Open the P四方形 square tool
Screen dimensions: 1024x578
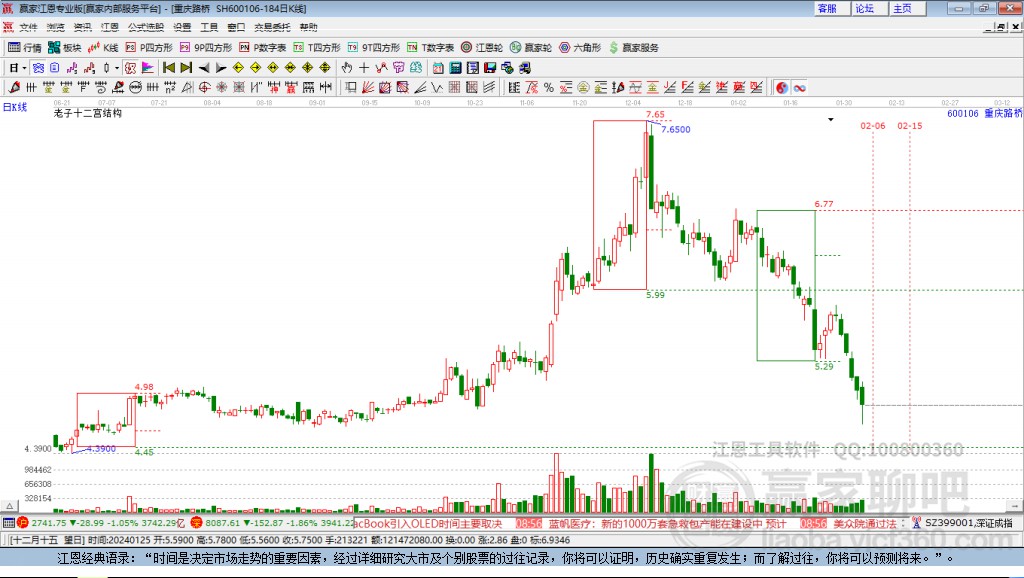(149, 48)
